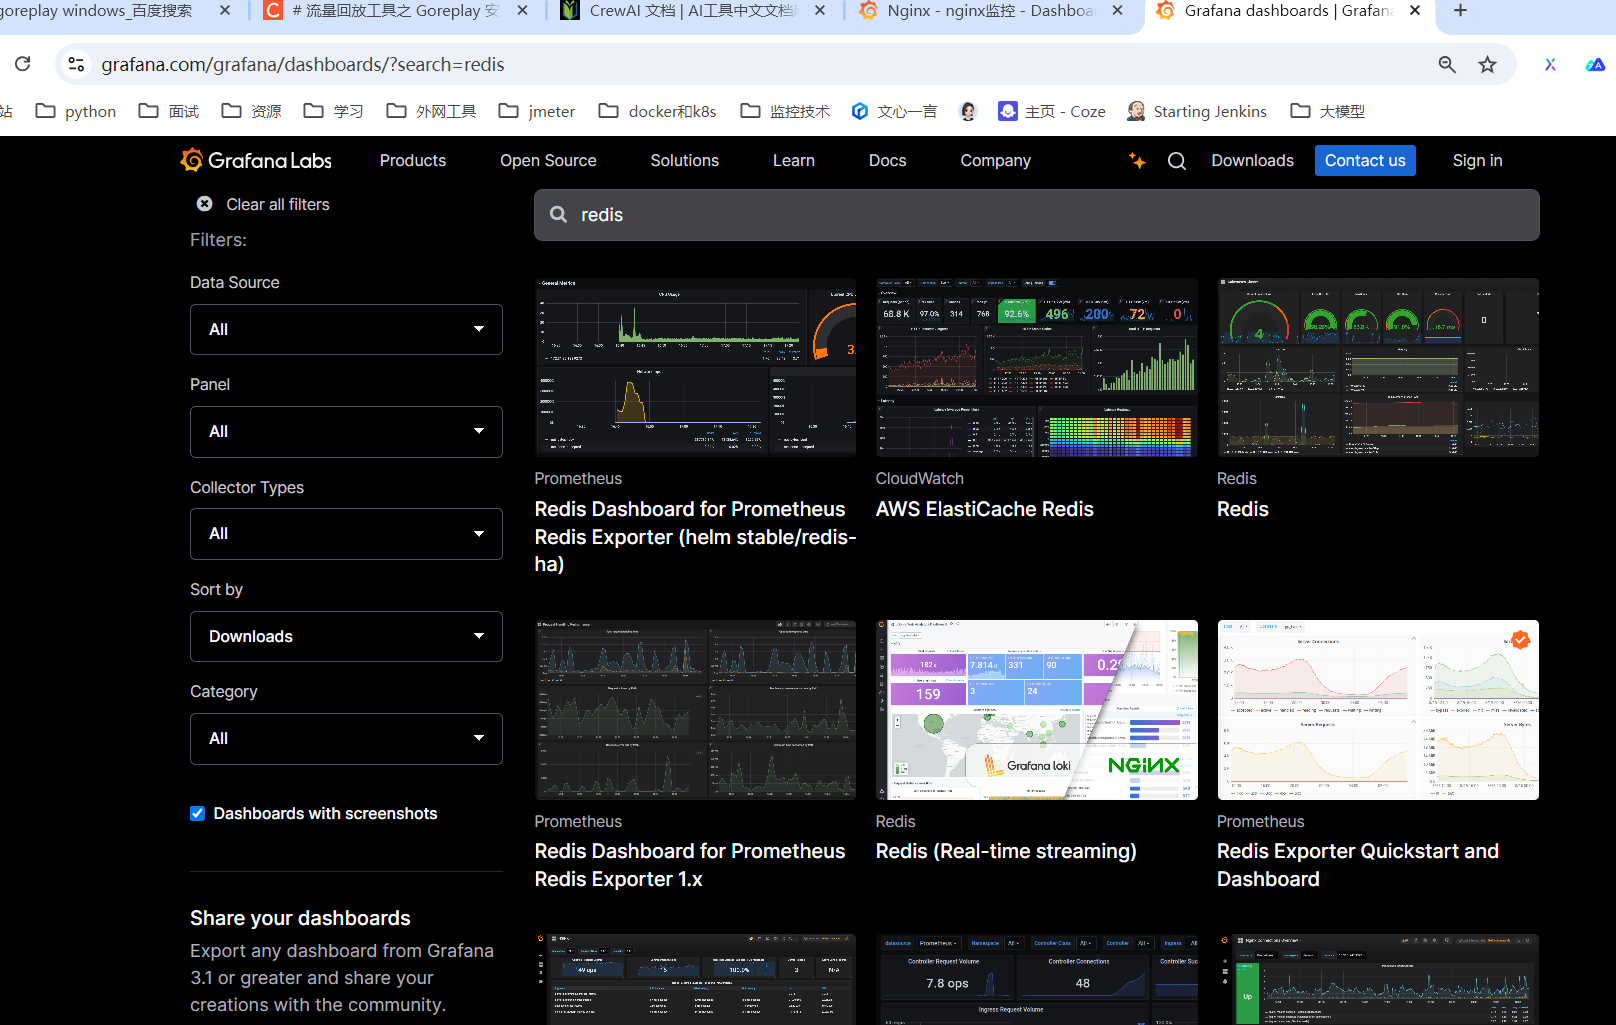1616x1025 pixels.
Task: Open AWS ElastiCache Redis dashboard link
Action: tap(985, 509)
